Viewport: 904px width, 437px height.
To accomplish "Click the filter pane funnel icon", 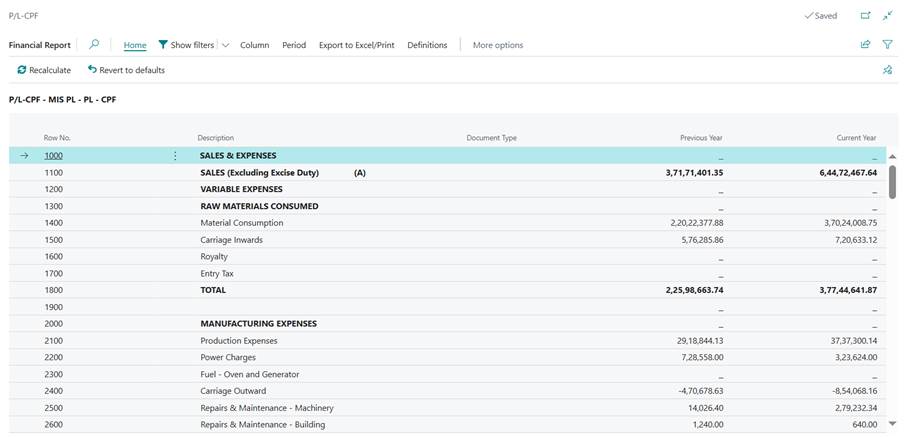I will pyautogui.click(x=887, y=45).
